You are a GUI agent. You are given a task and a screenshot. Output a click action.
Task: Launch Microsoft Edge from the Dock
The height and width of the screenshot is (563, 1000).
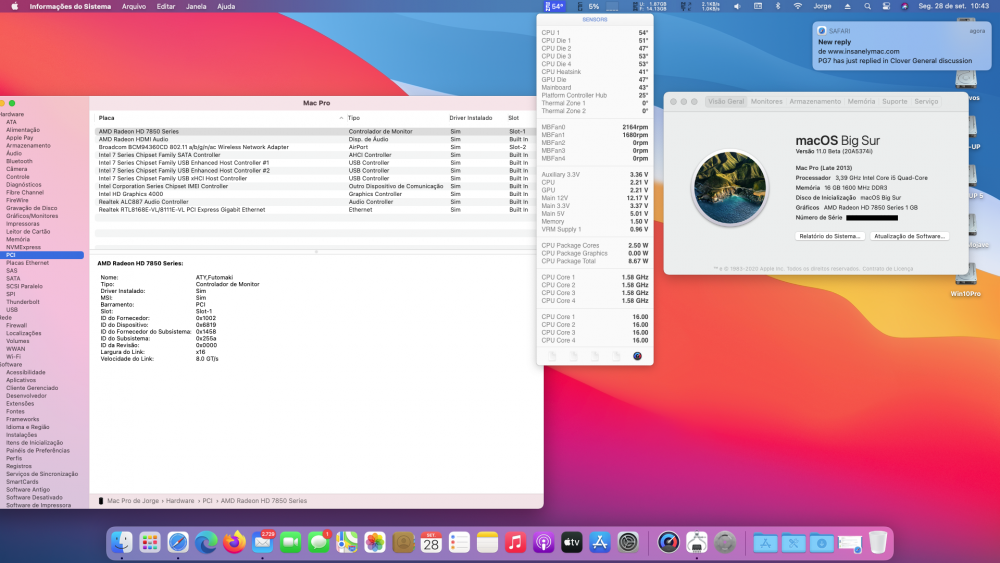pyautogui.click(x=206, y=543)
